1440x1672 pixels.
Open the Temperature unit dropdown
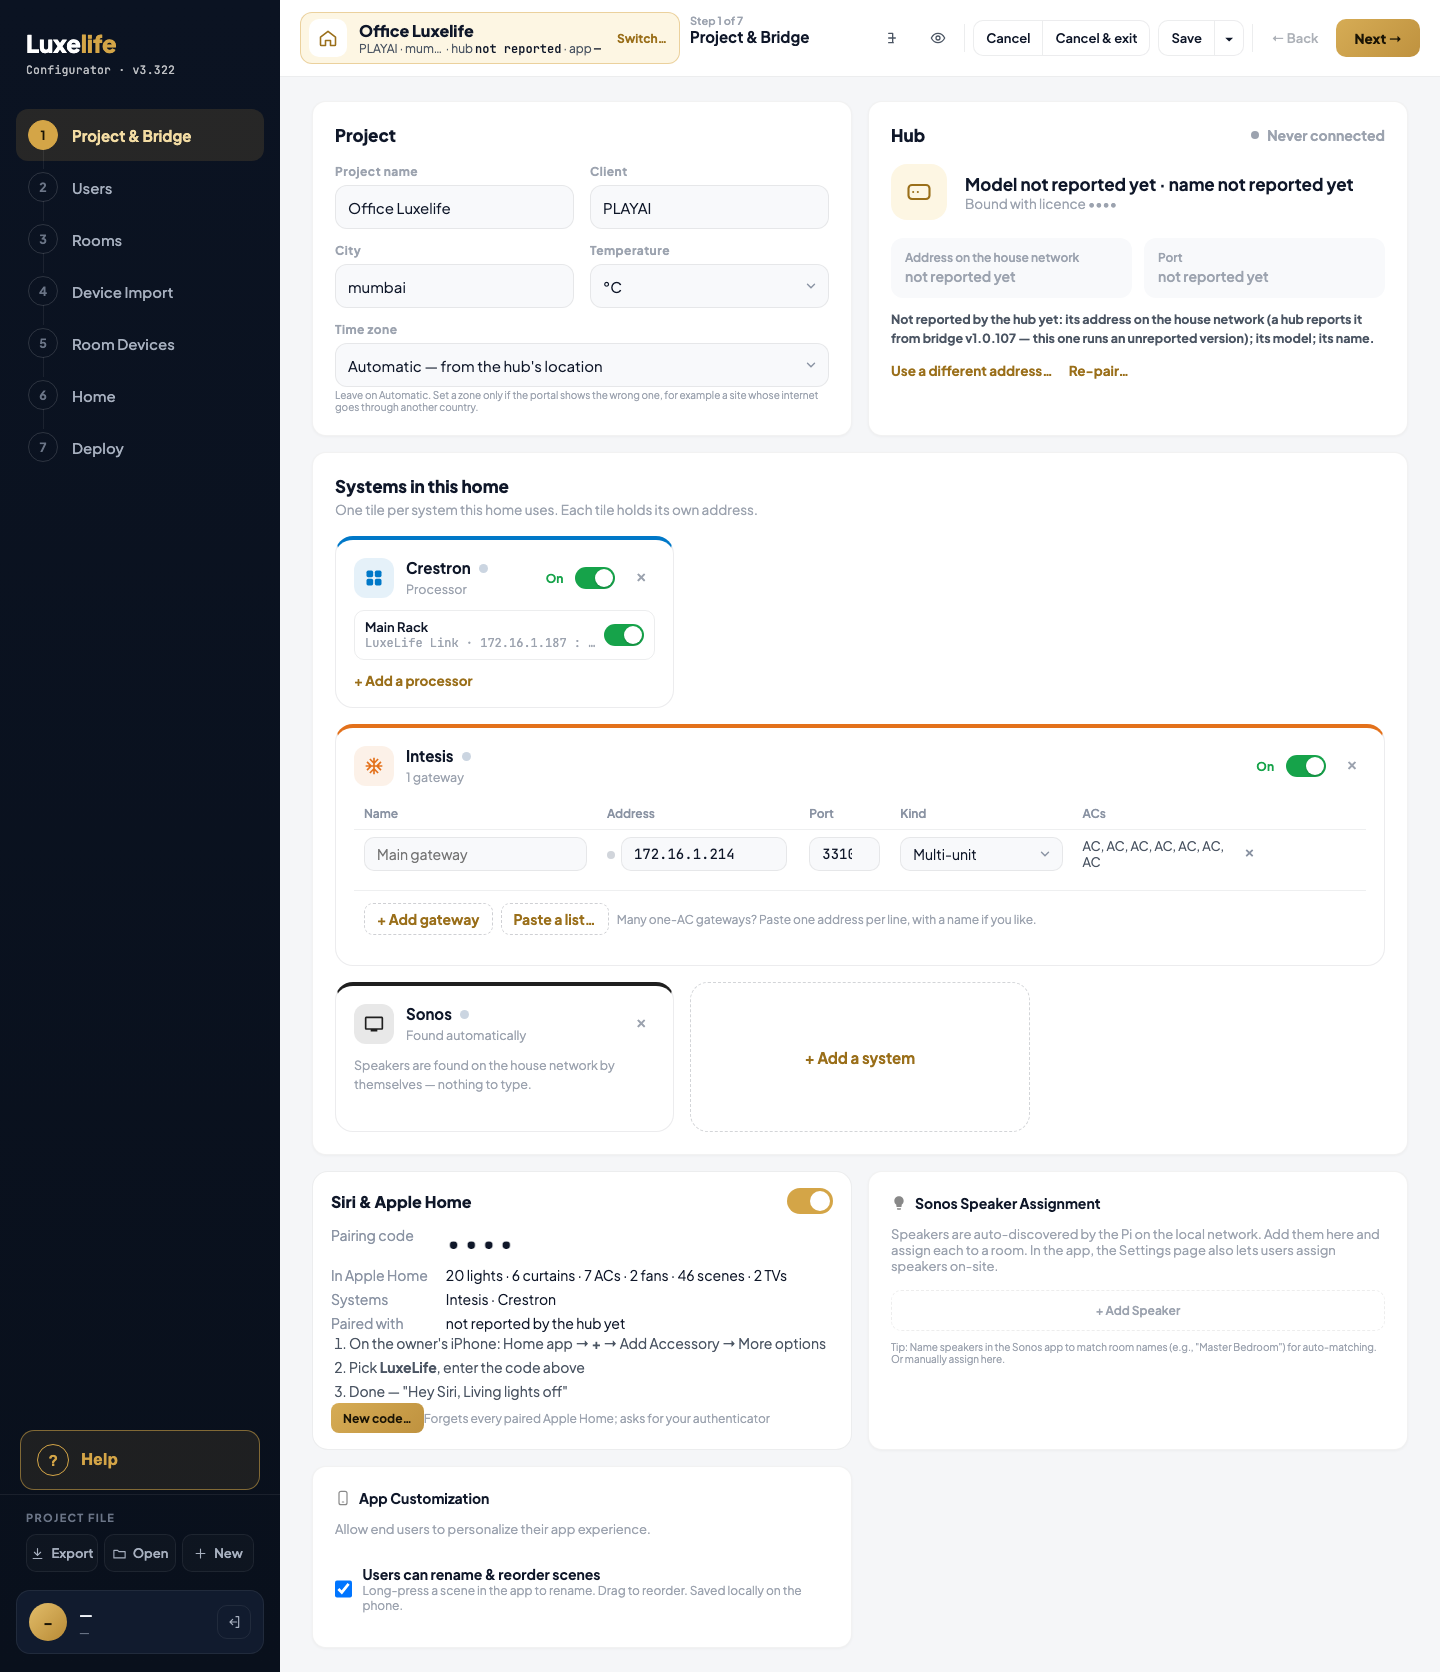tap(709, 287)
